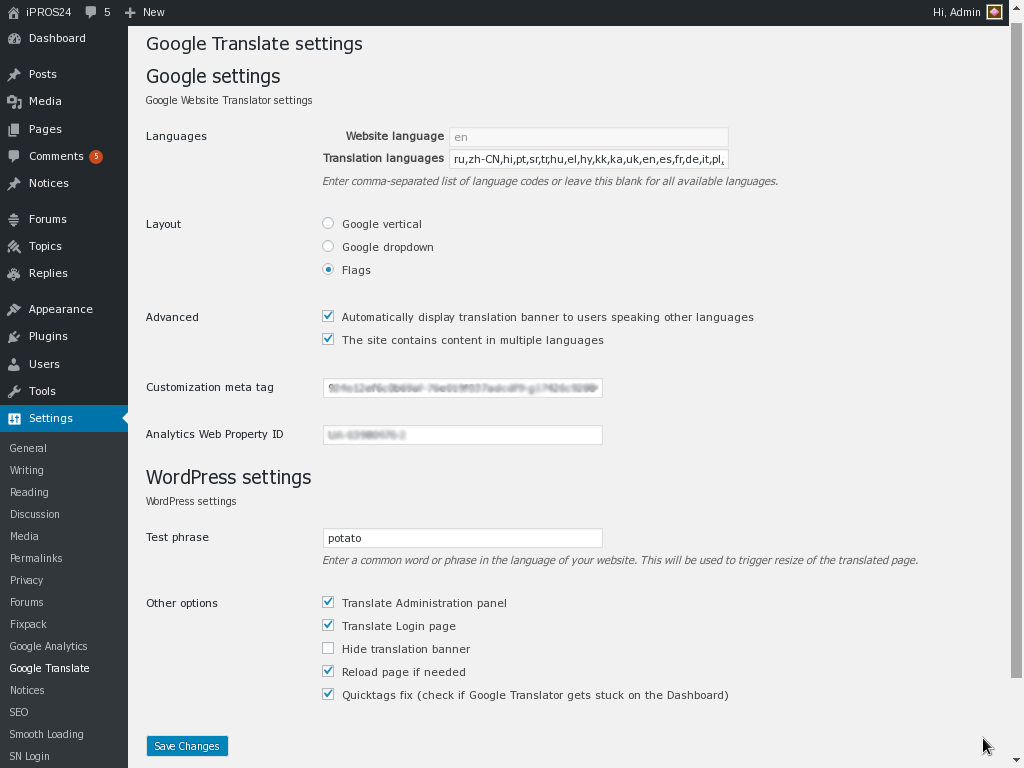Open the Hi, Admin account menu

point(966,12)
